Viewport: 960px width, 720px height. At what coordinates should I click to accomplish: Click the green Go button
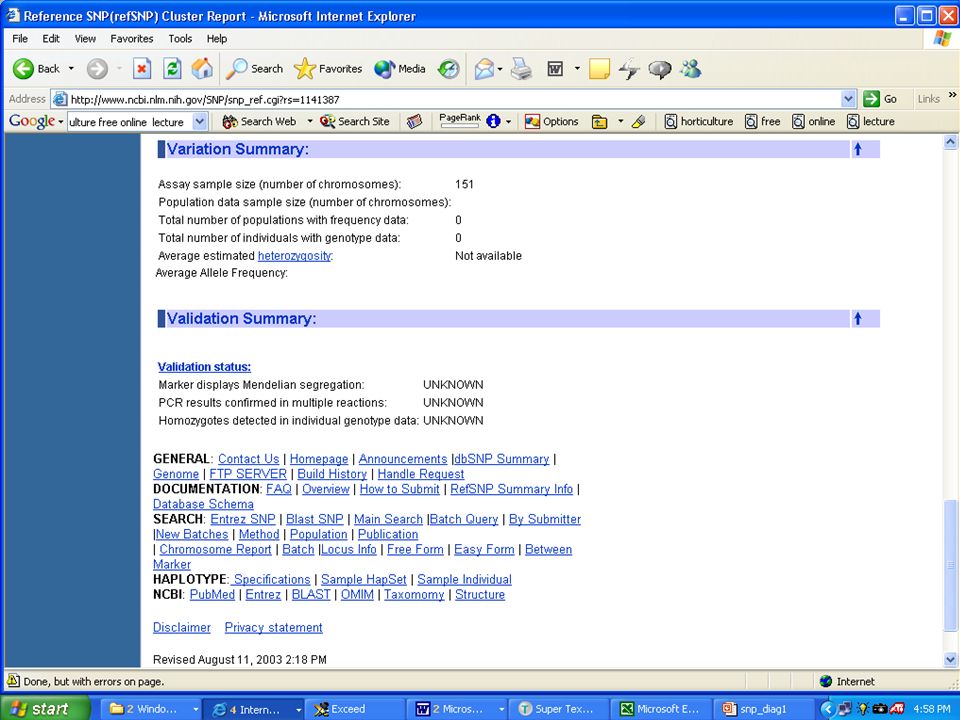[x=880, y=99]
